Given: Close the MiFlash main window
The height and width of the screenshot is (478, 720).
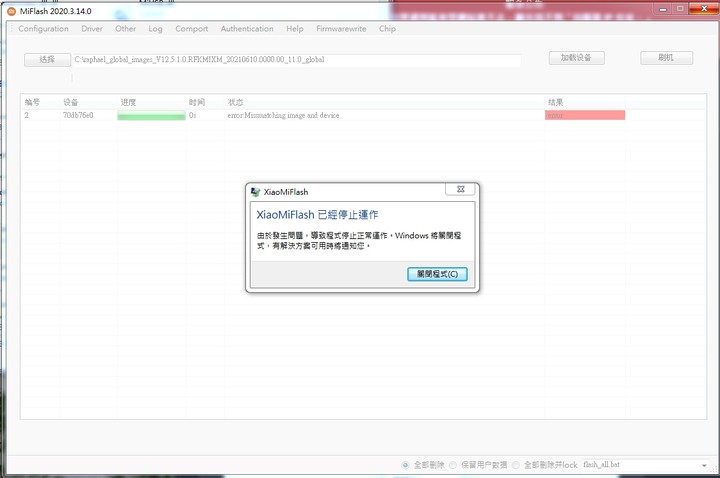Looking at the screenshot, I should coord(704,9).
